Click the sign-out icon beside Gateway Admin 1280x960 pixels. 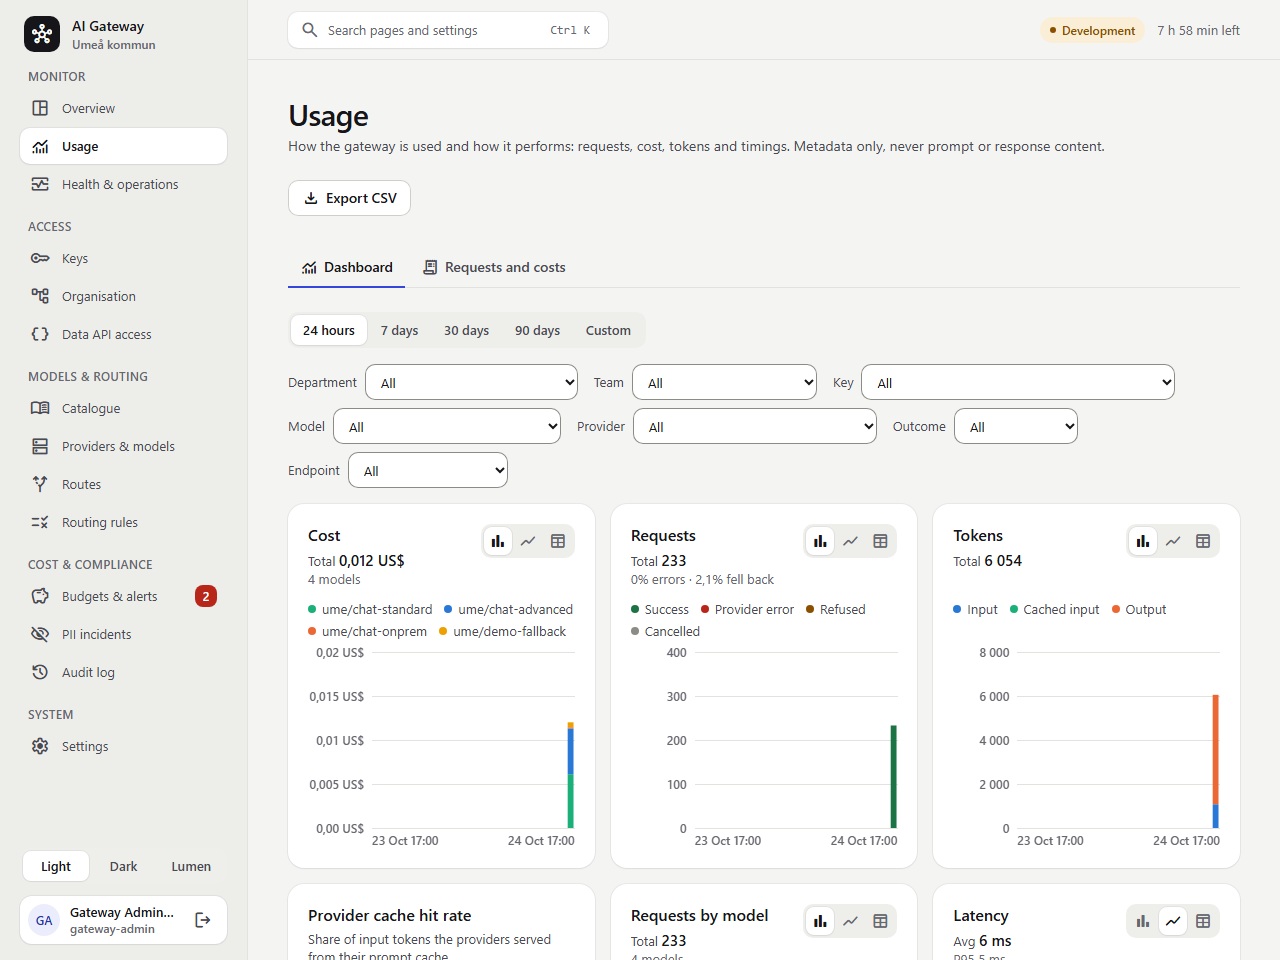pyautogui.click(x=203, y=920)
